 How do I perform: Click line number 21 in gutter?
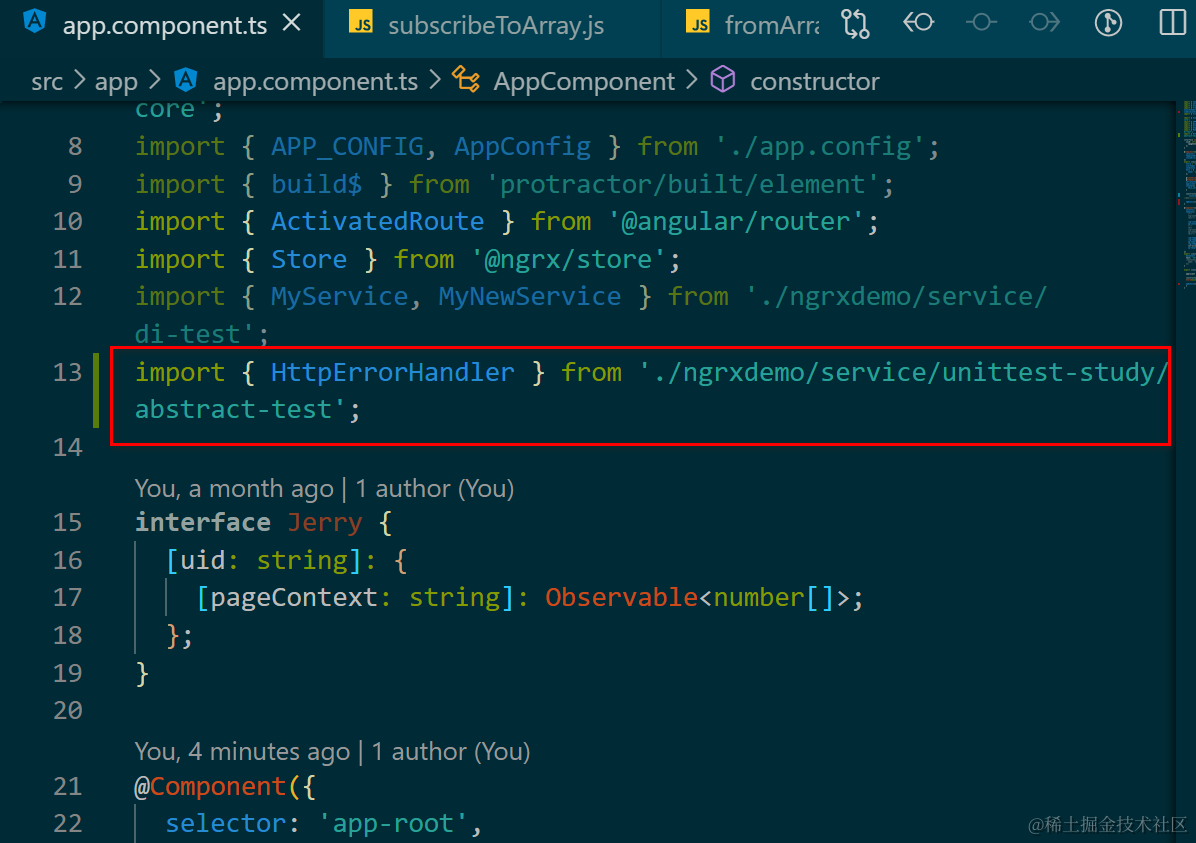pyautogui.click(x=67, y=787)
